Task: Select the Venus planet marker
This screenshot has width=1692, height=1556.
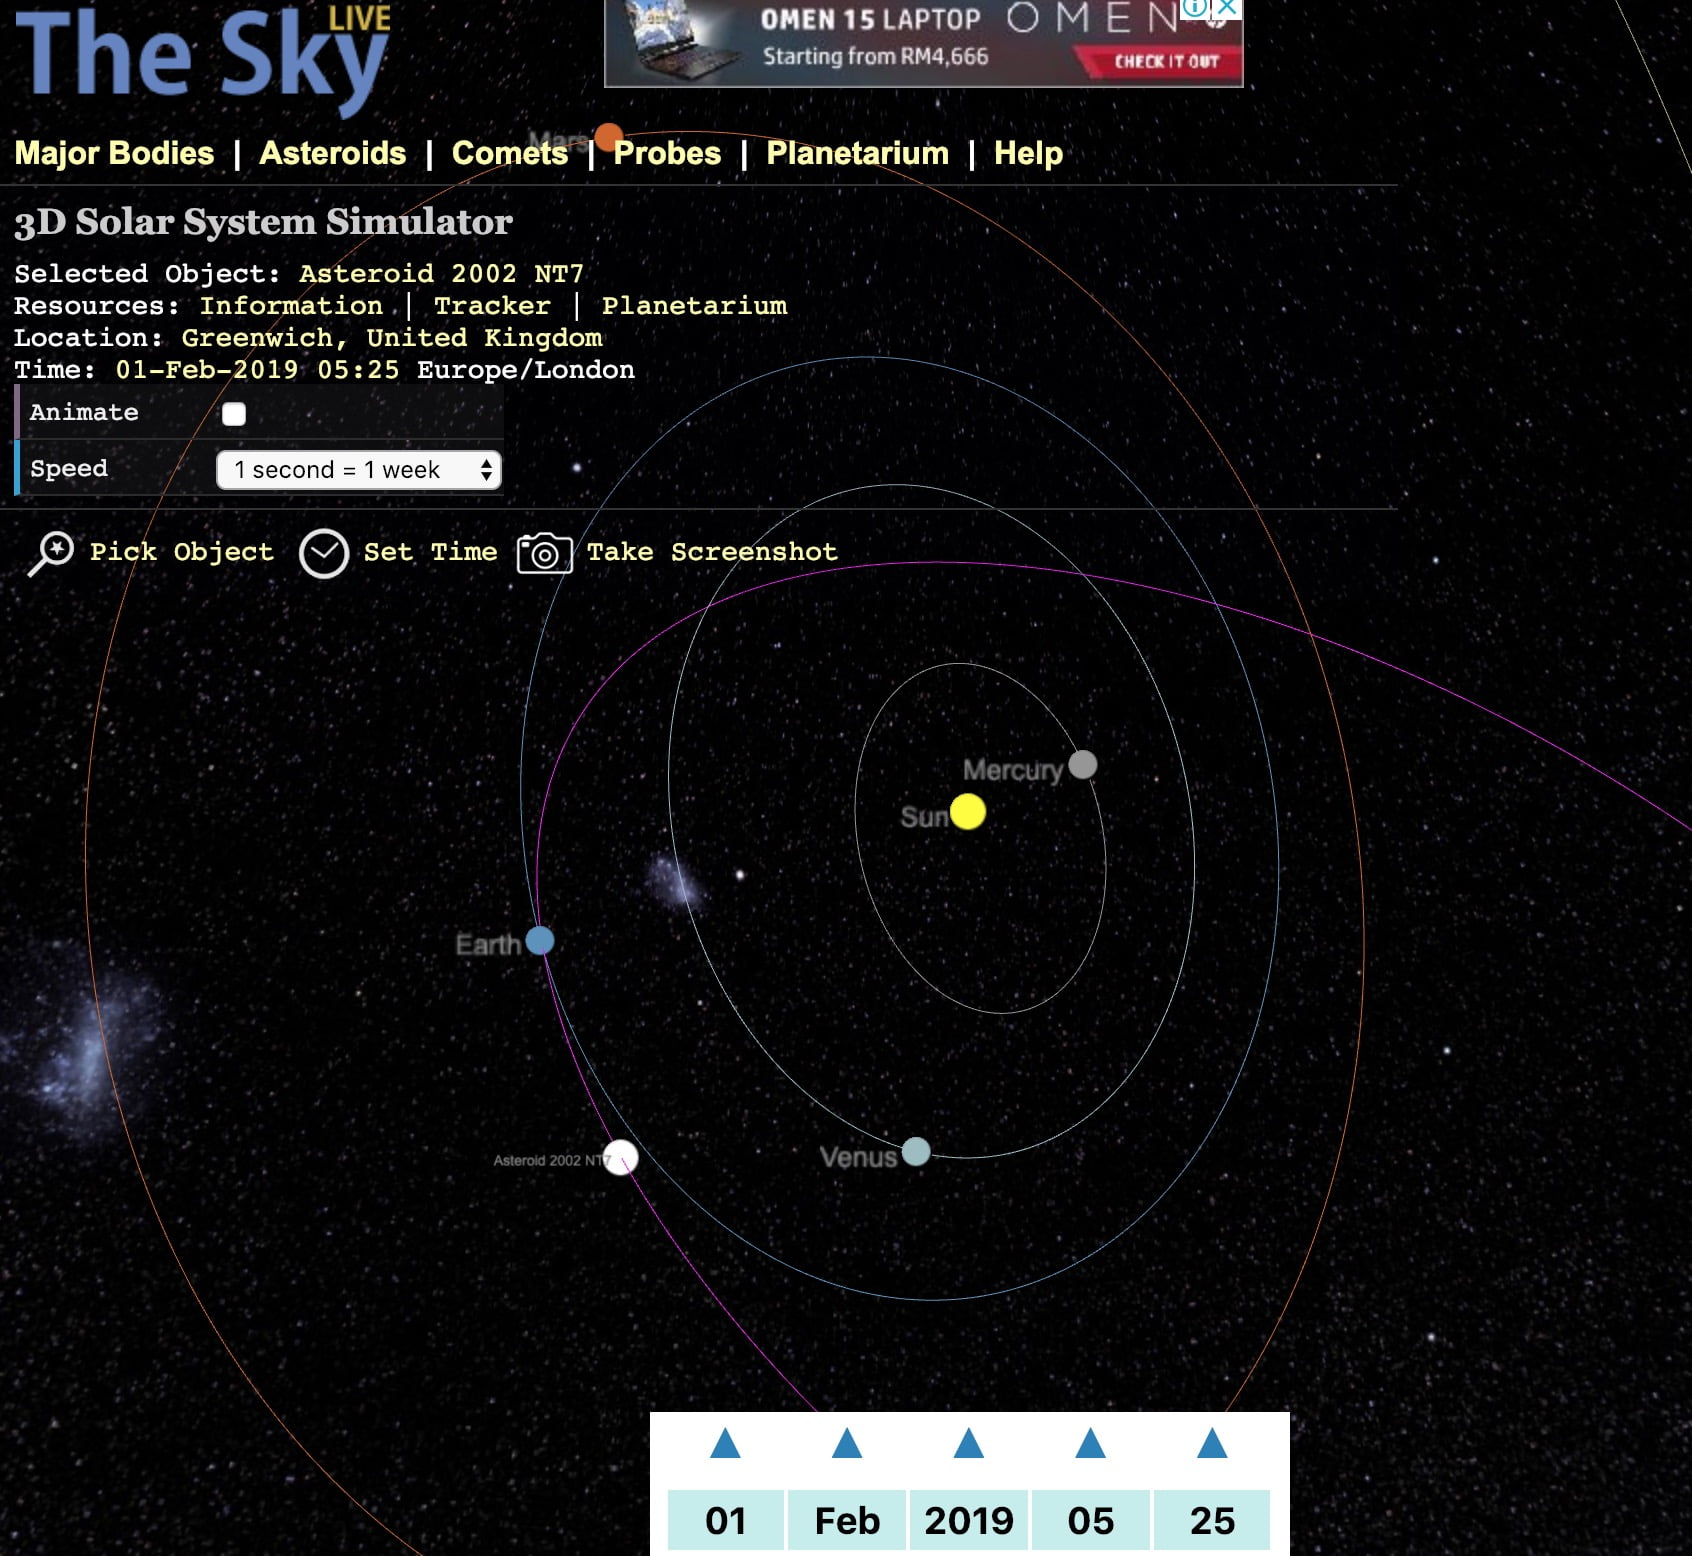Action: pos(916,1152)
